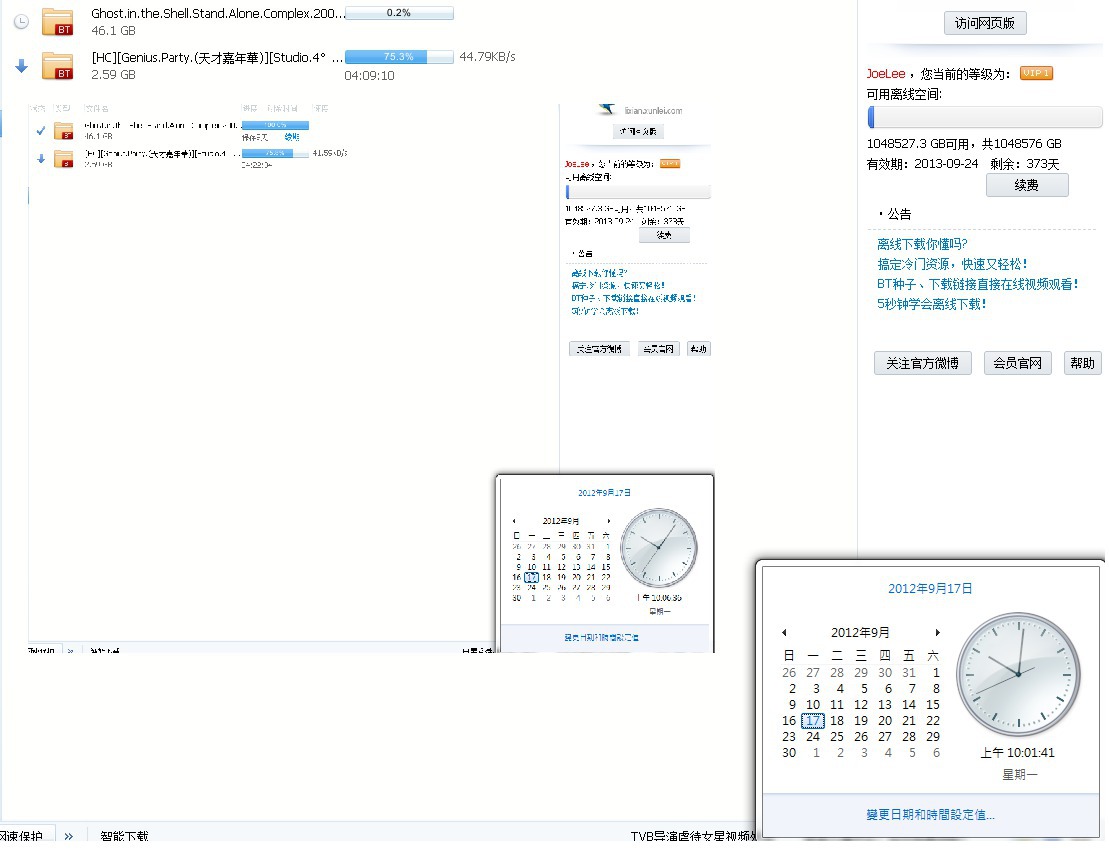This screenshot has width=1109, height=859.
Task: Click the large 2012年9月17日 date header
Action: (x=930, y=588)
